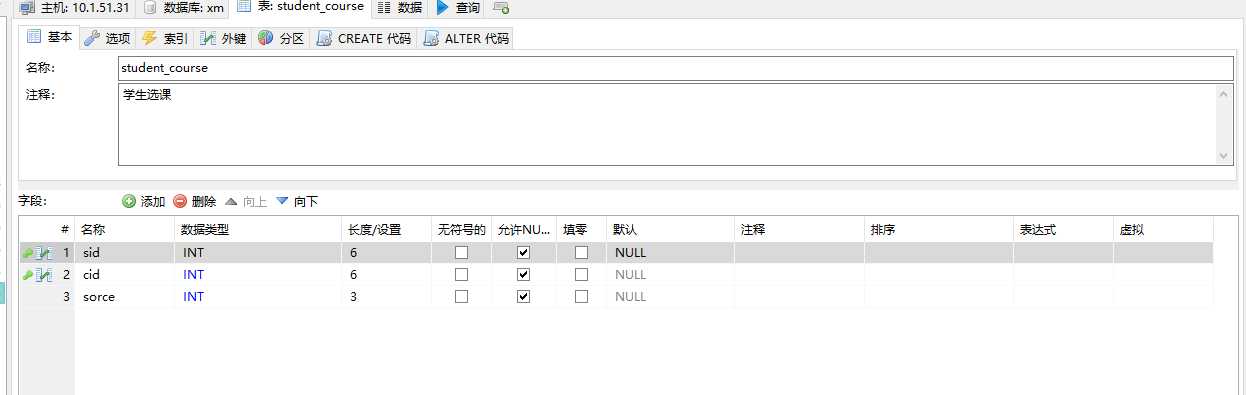This screenshot has width=1246, height=395.
Task: Open the INT data type cell for sid
Action: click(258, 253)
